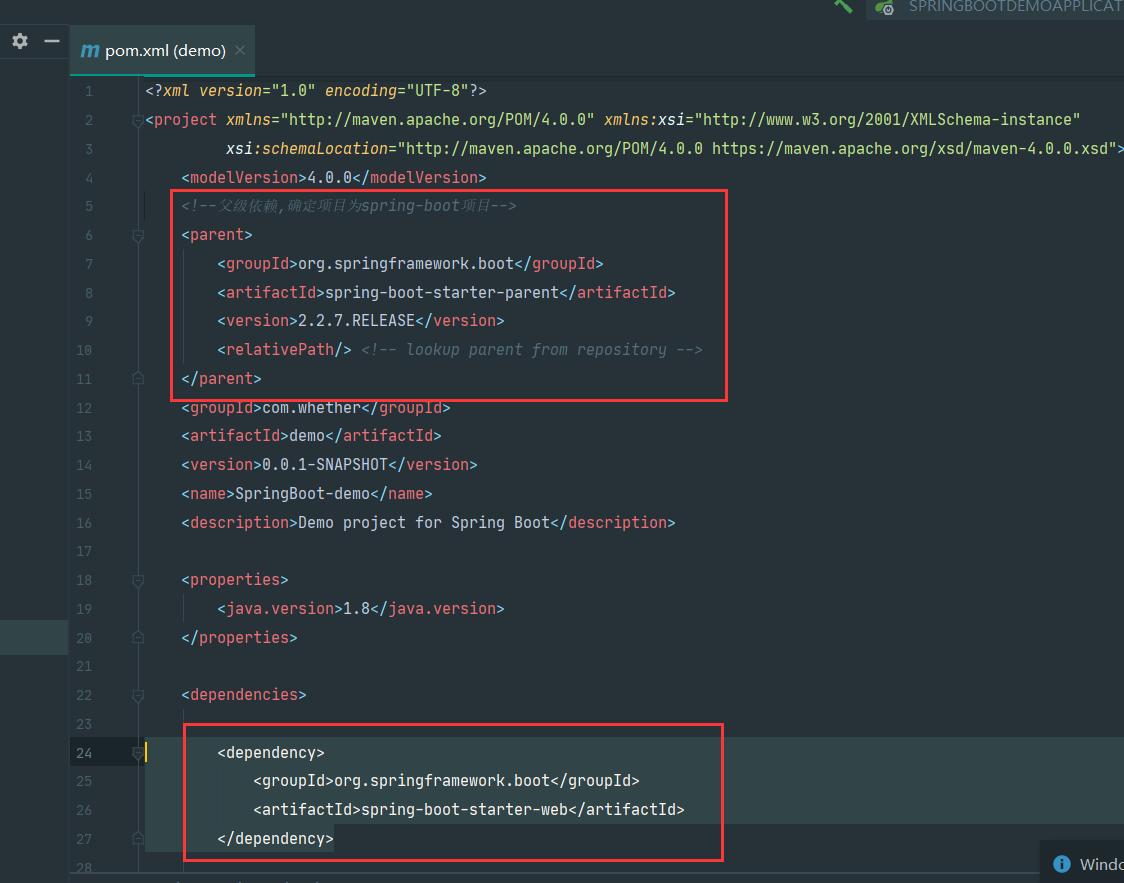Click the opening properties tag text
Screen dimensions: 1124x883
(235, 580)
